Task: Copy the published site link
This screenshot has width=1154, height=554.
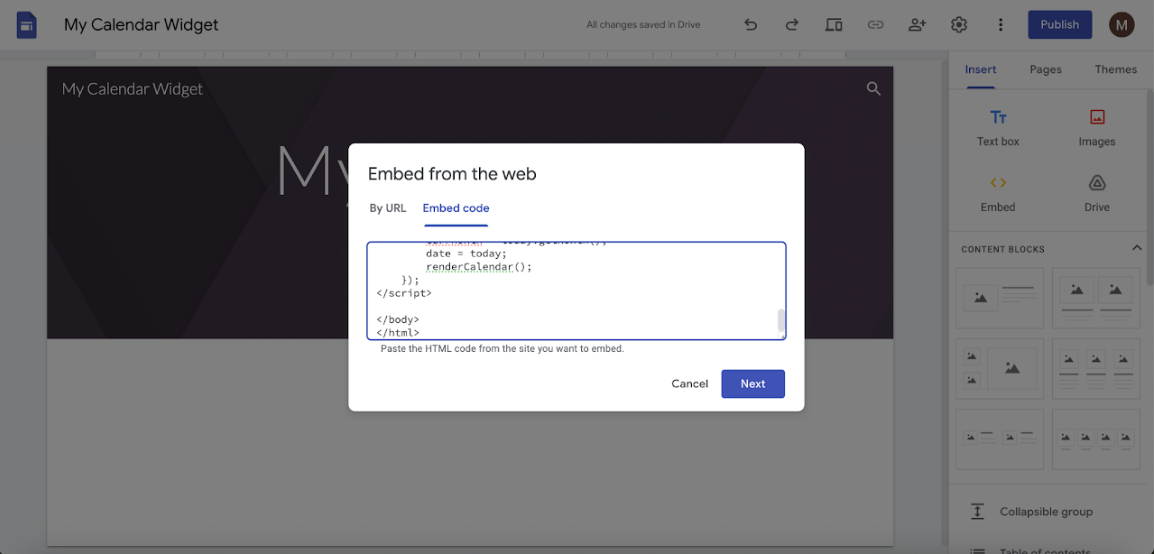Action: pyautogui.click(x=875, y=25)
